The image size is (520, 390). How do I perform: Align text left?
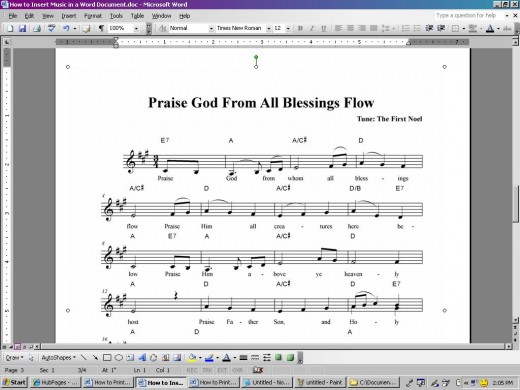tap(338, 28)
